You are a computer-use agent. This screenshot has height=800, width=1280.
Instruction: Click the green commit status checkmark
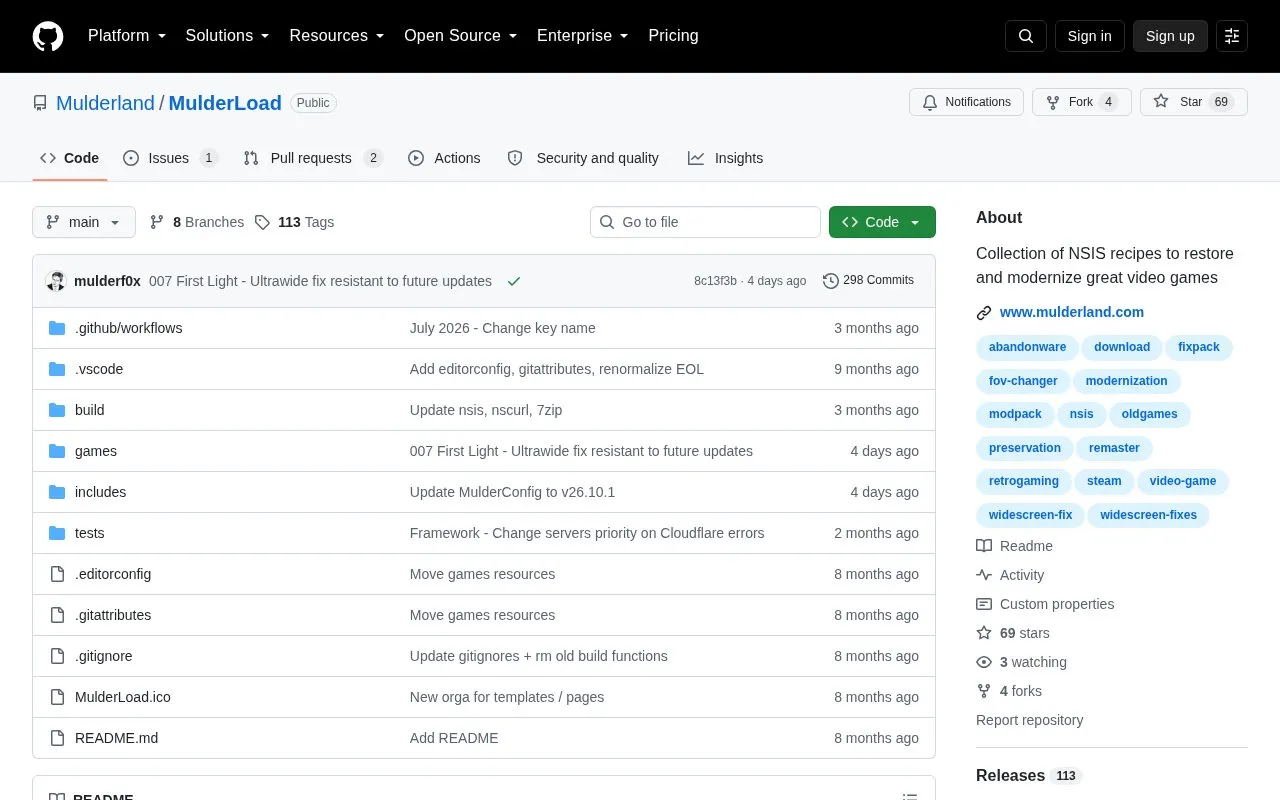pos(514,281)
